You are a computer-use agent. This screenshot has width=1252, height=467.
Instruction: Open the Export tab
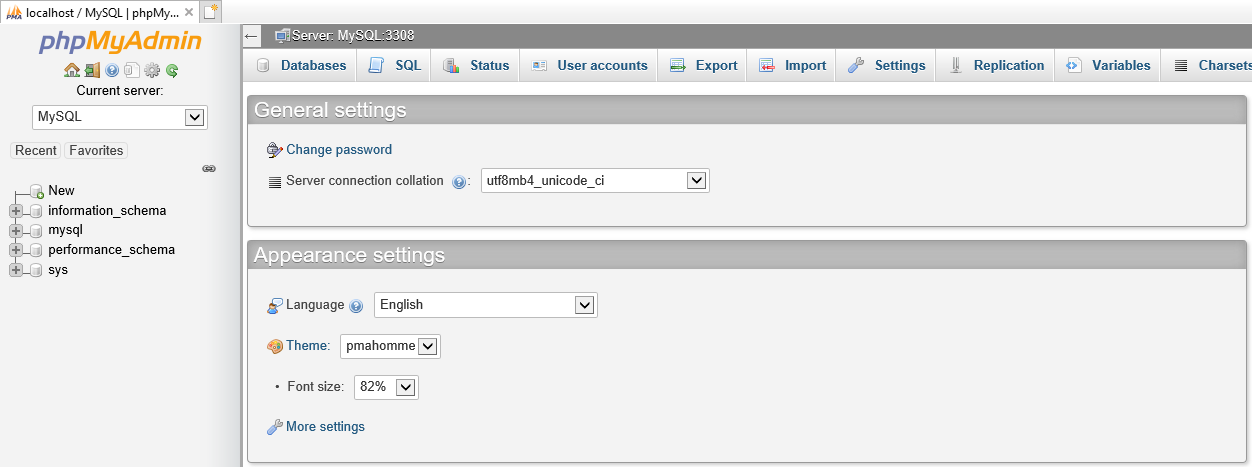pyautogui.click(x=704, y=65)
